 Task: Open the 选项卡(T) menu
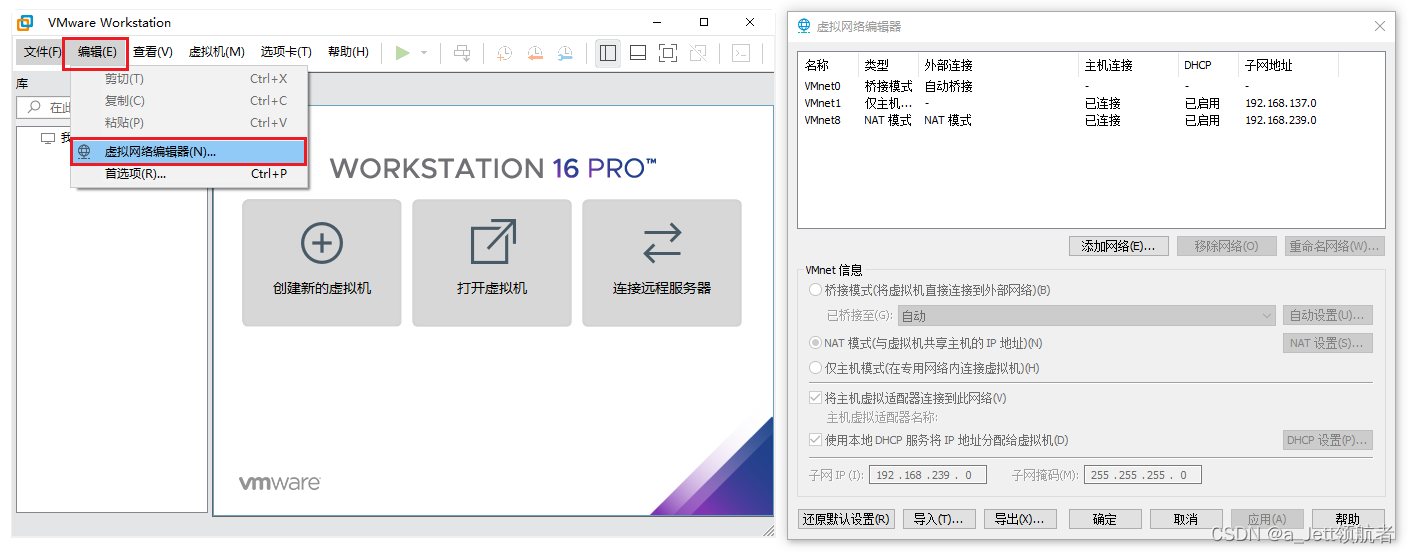[x=286, y=52]
